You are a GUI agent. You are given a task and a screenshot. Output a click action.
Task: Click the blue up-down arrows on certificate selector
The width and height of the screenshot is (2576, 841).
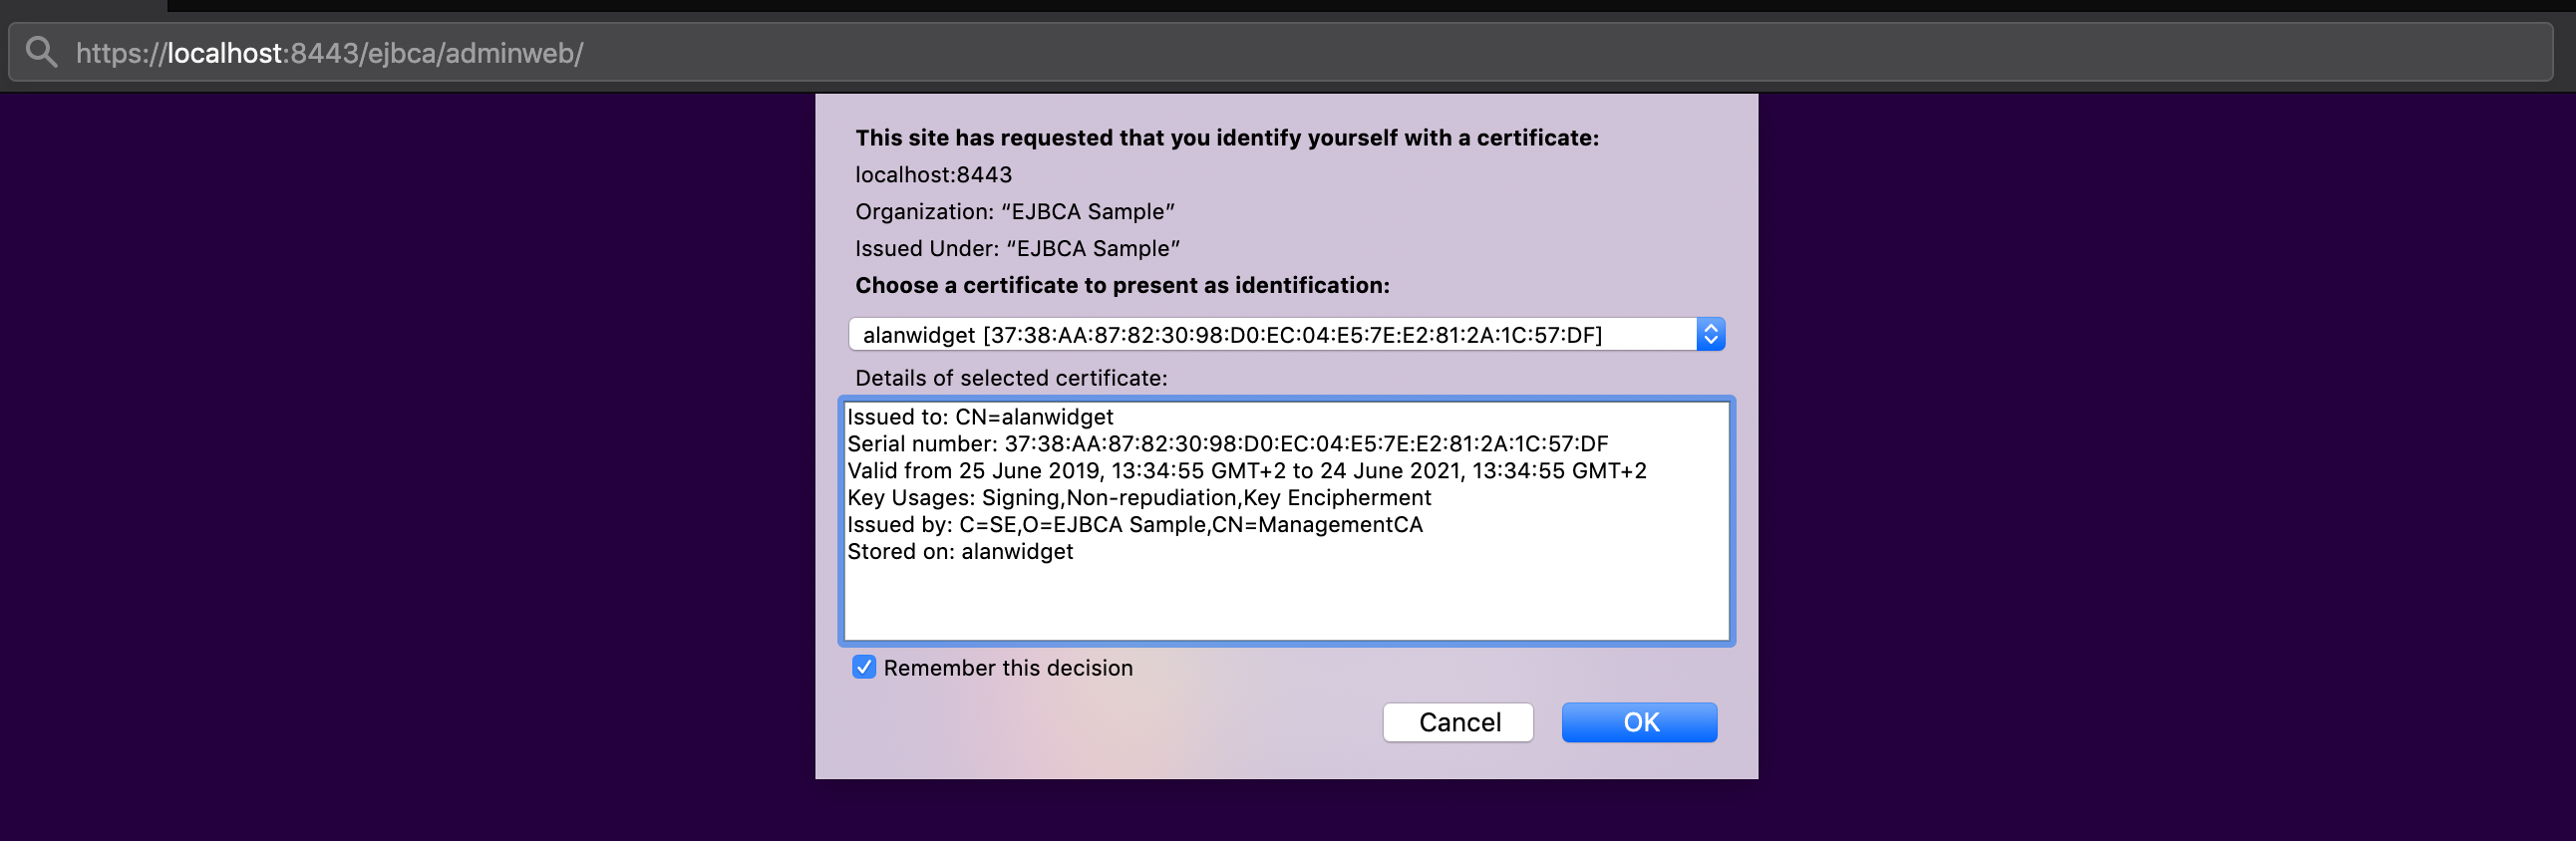coord(1710,334)
